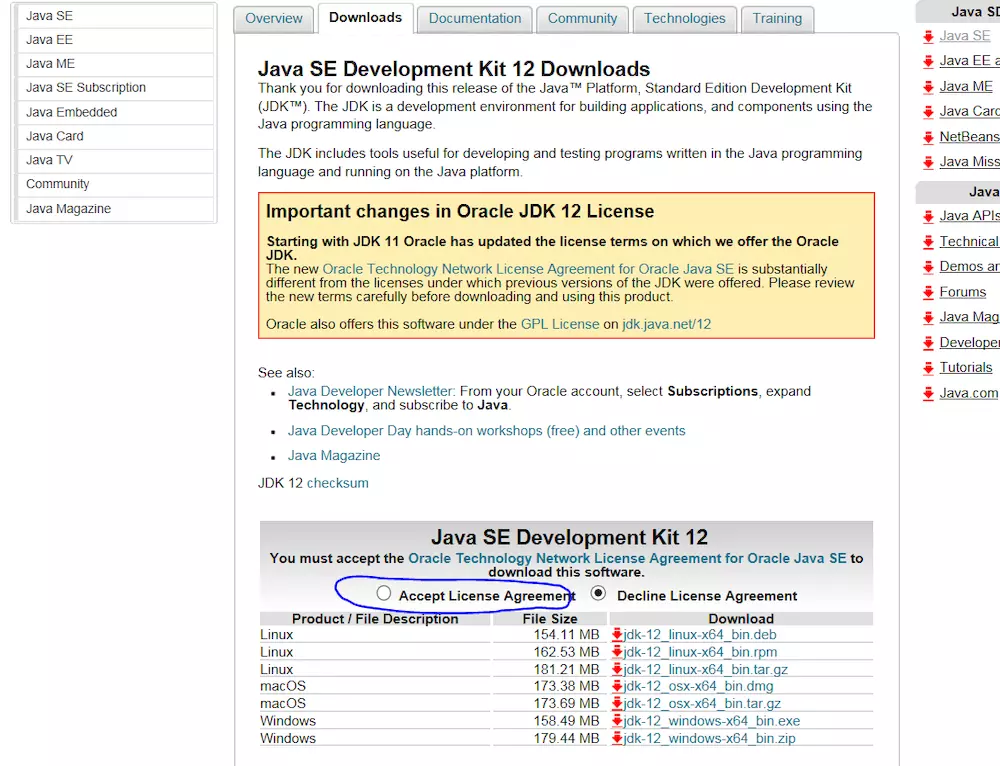This screenshot has height=766, width=1000.
Task: Download jdk-12_osx-x64_bin.tar.gz file link
Action: 702,703
